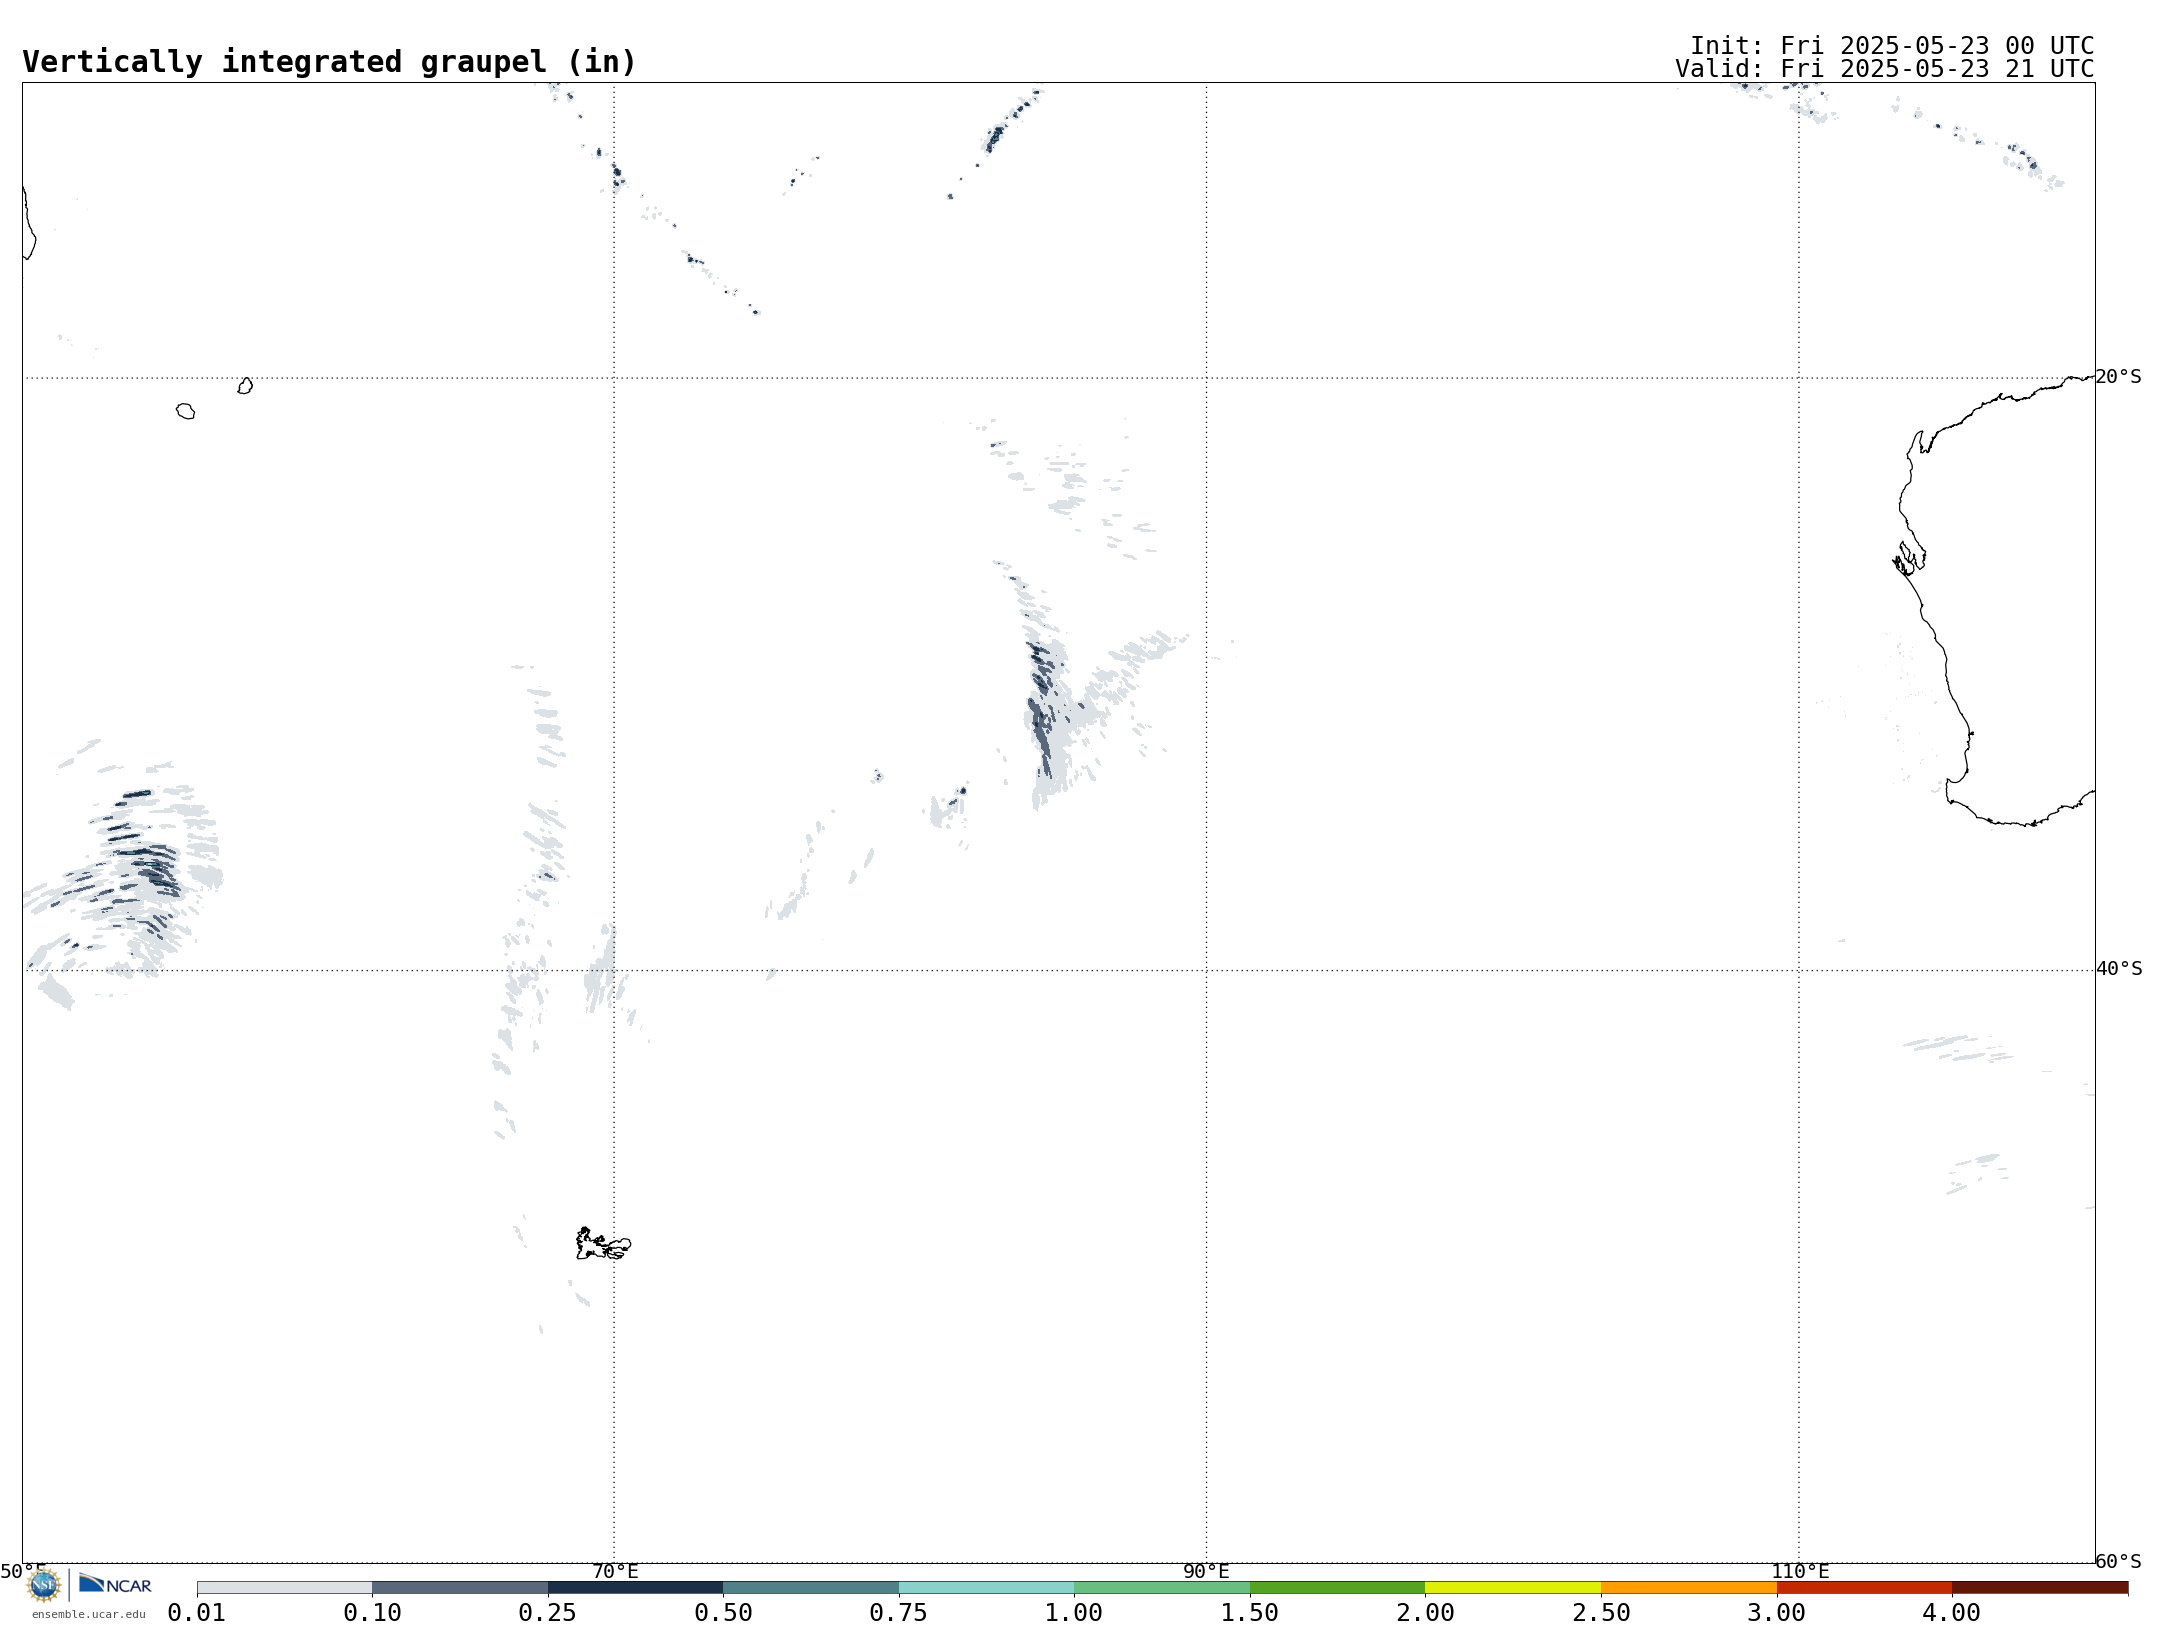Click the 0.25 colorbar tick label
Screen dimensions: 2160x1626
(x=548, y=1613)
